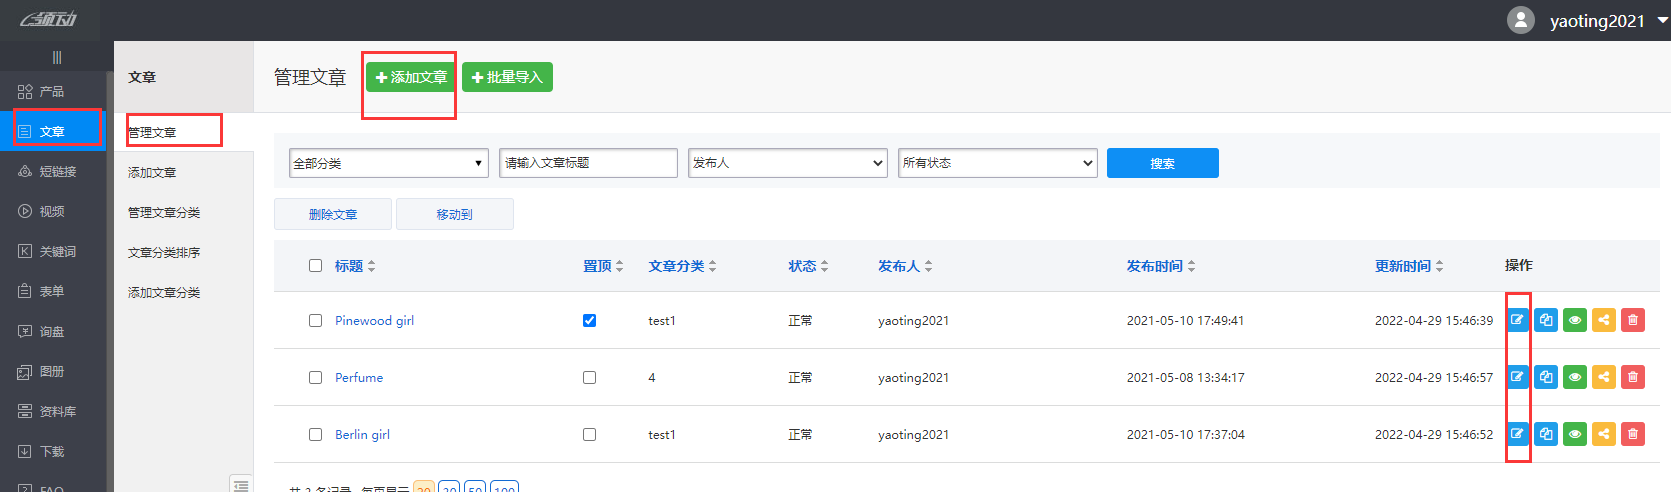
Task: Open the 发布人 publisher dropdown
Action: [788, 163]
